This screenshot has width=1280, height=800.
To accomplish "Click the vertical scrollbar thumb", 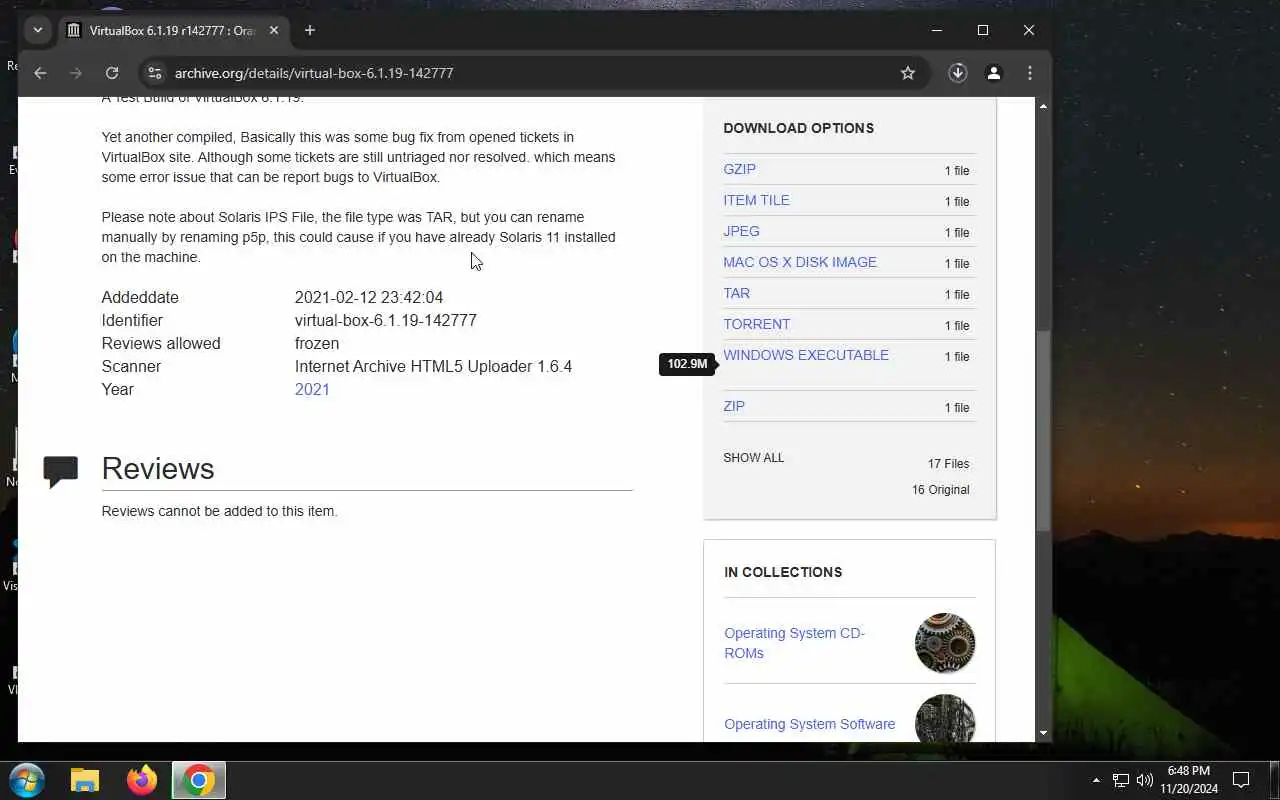I will 1043,430.
